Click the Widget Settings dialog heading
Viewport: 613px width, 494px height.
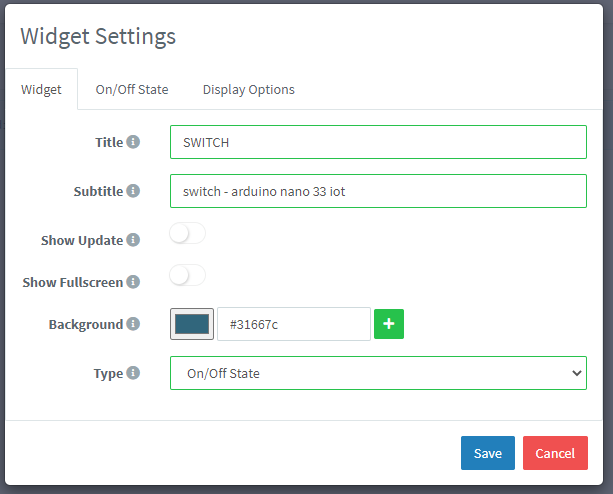coord(98,37)
